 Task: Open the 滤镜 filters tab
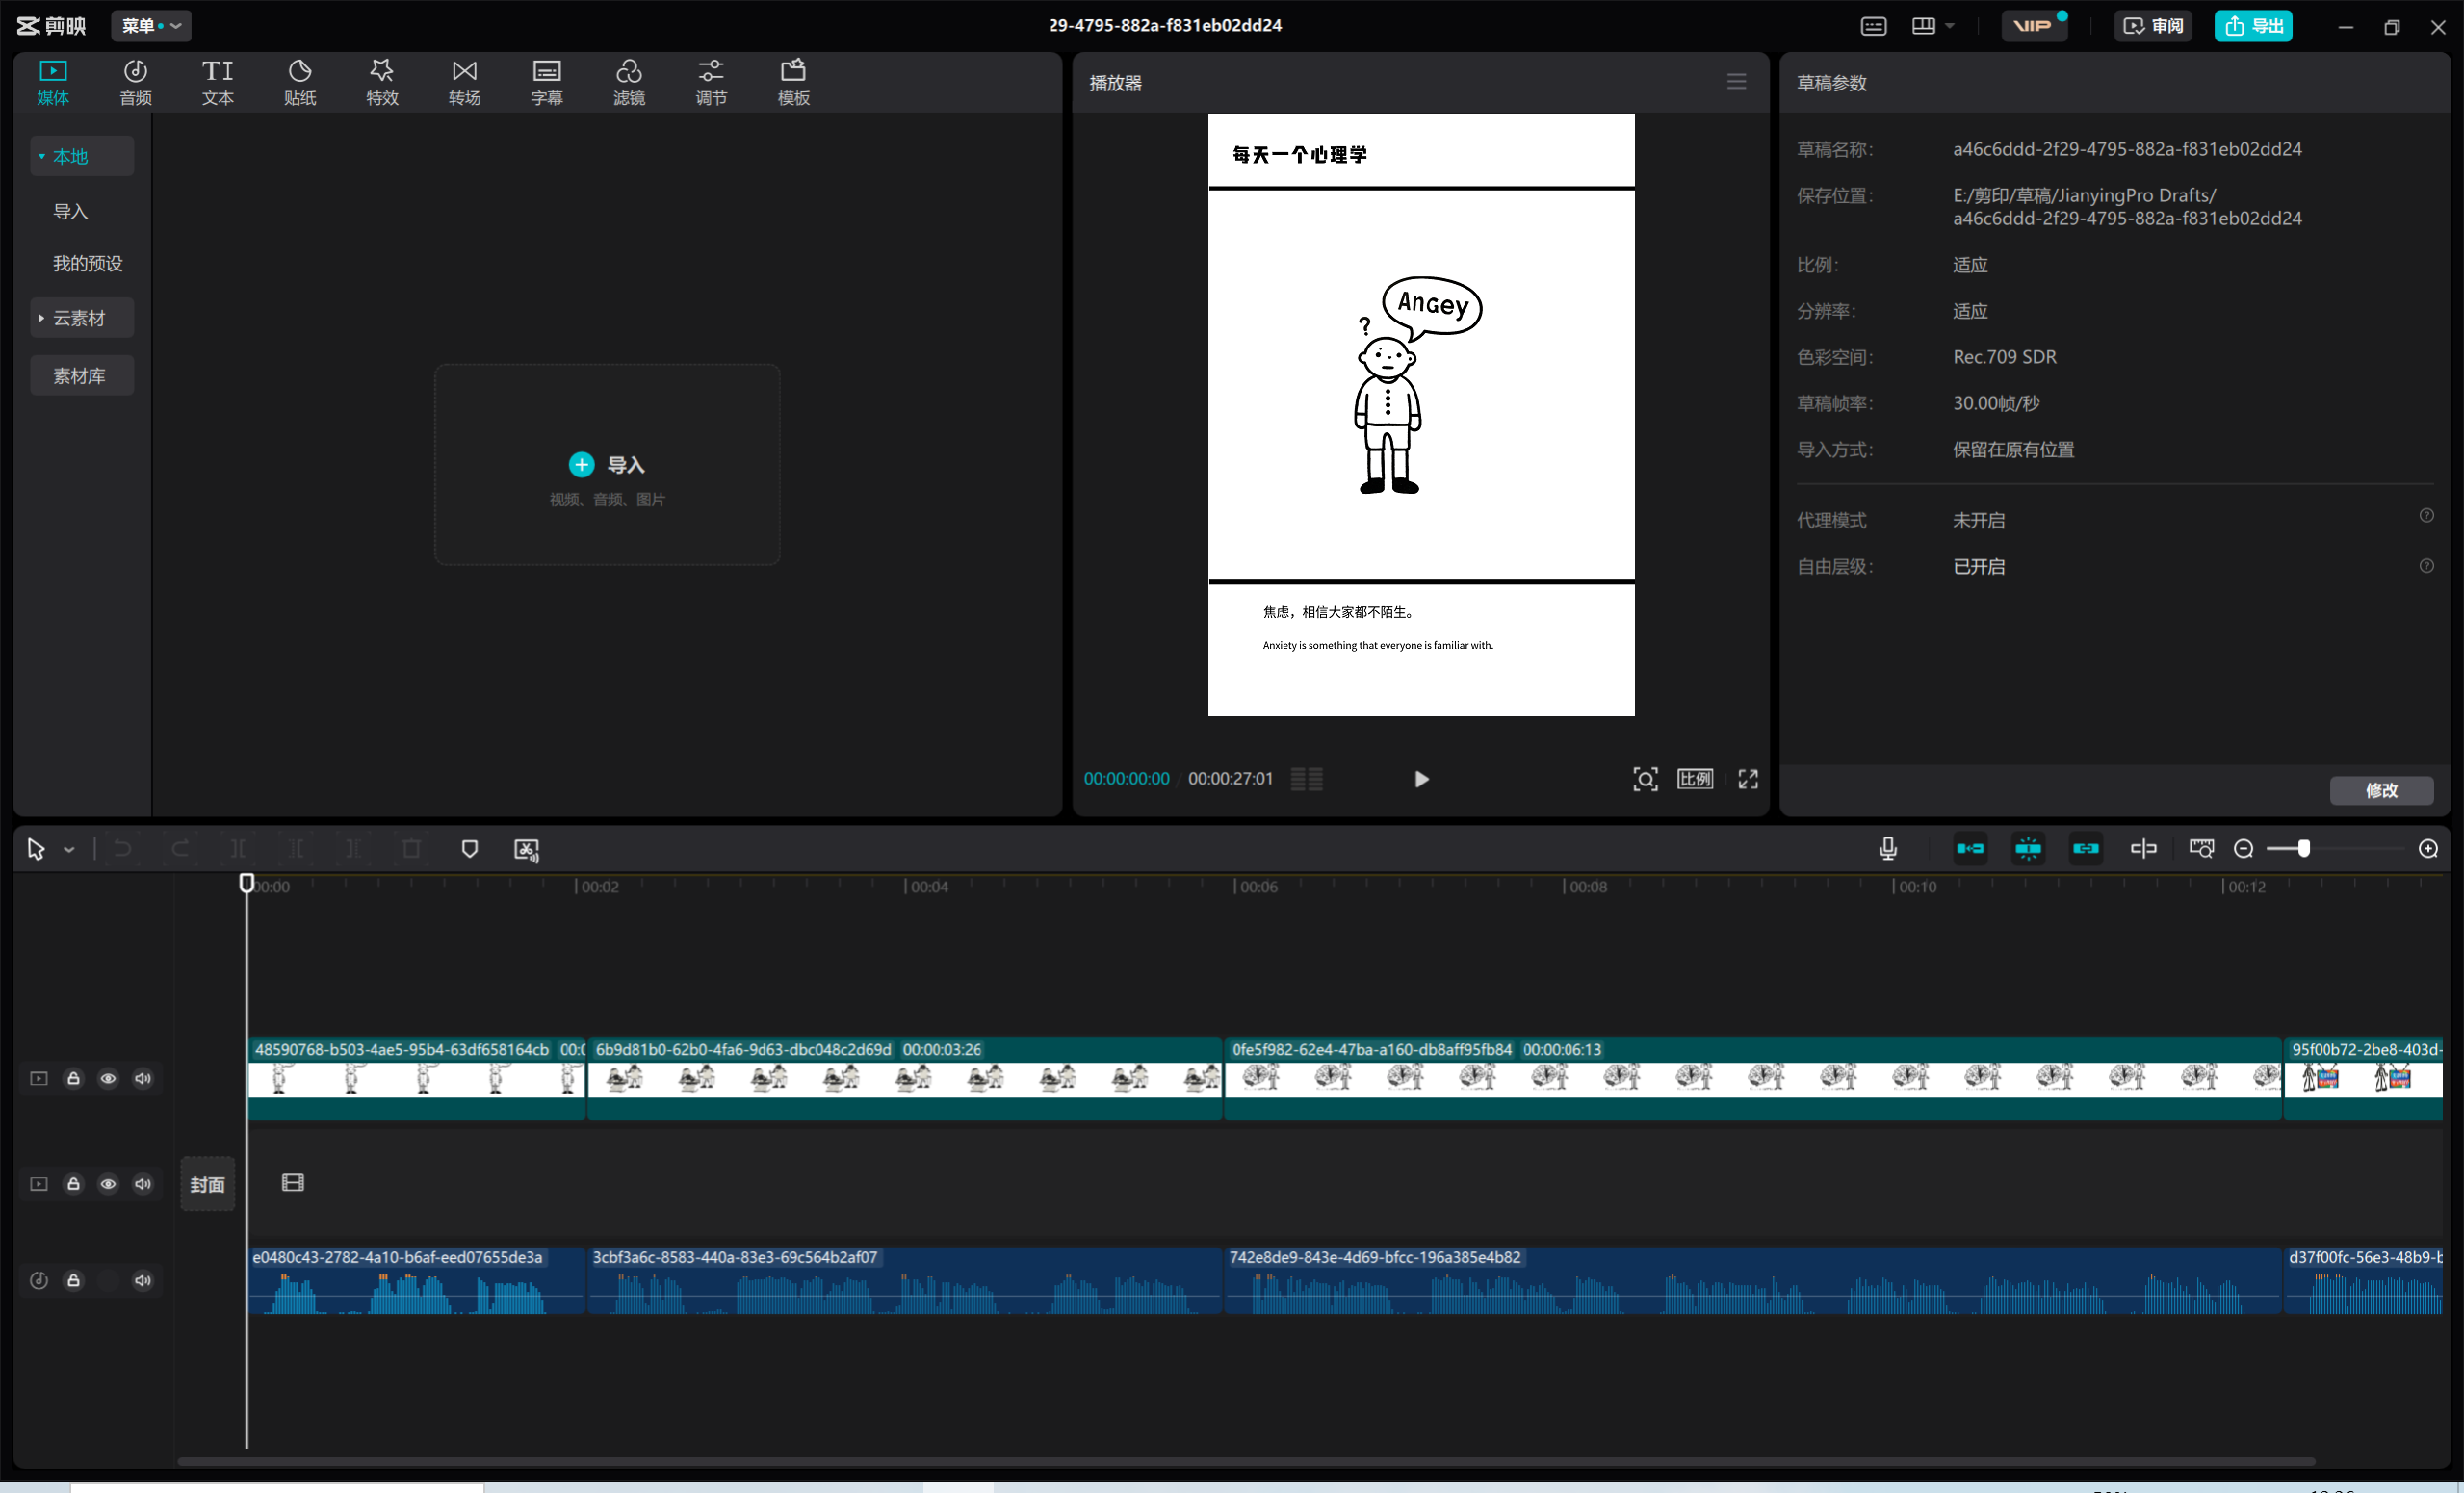[x=629, y=82]
